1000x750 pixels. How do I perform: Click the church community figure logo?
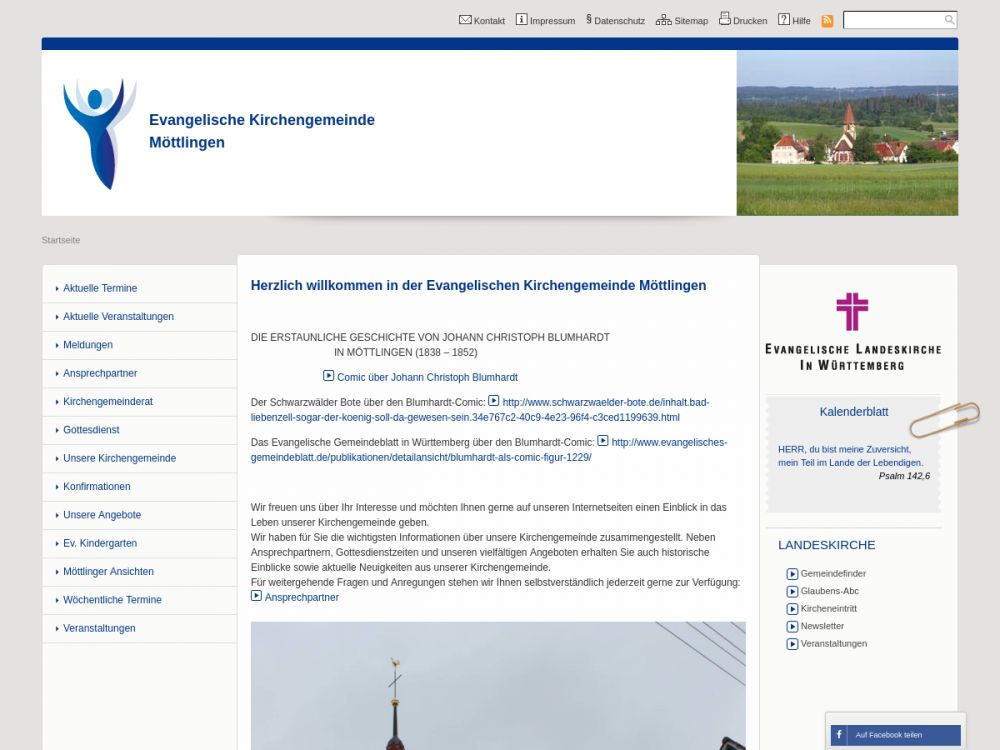coord(99,133)
